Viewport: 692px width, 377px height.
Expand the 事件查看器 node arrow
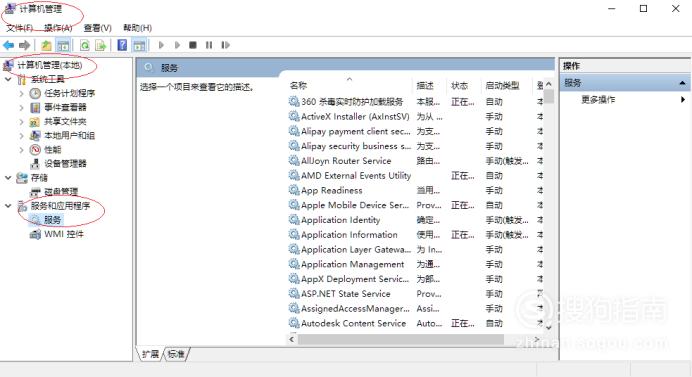[21, 107]
